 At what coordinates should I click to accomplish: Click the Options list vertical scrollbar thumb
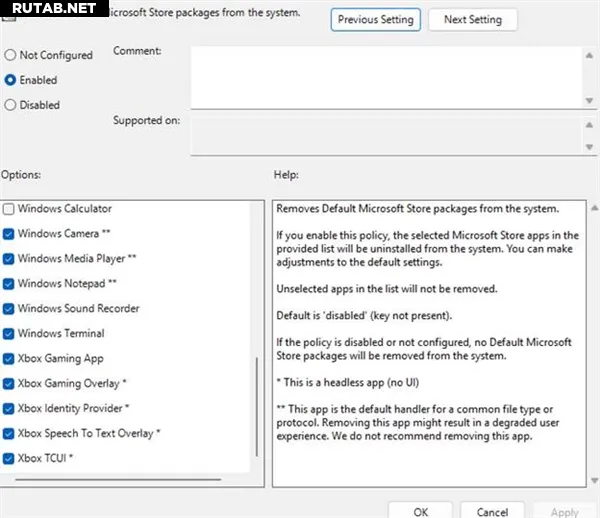(256, 407)
